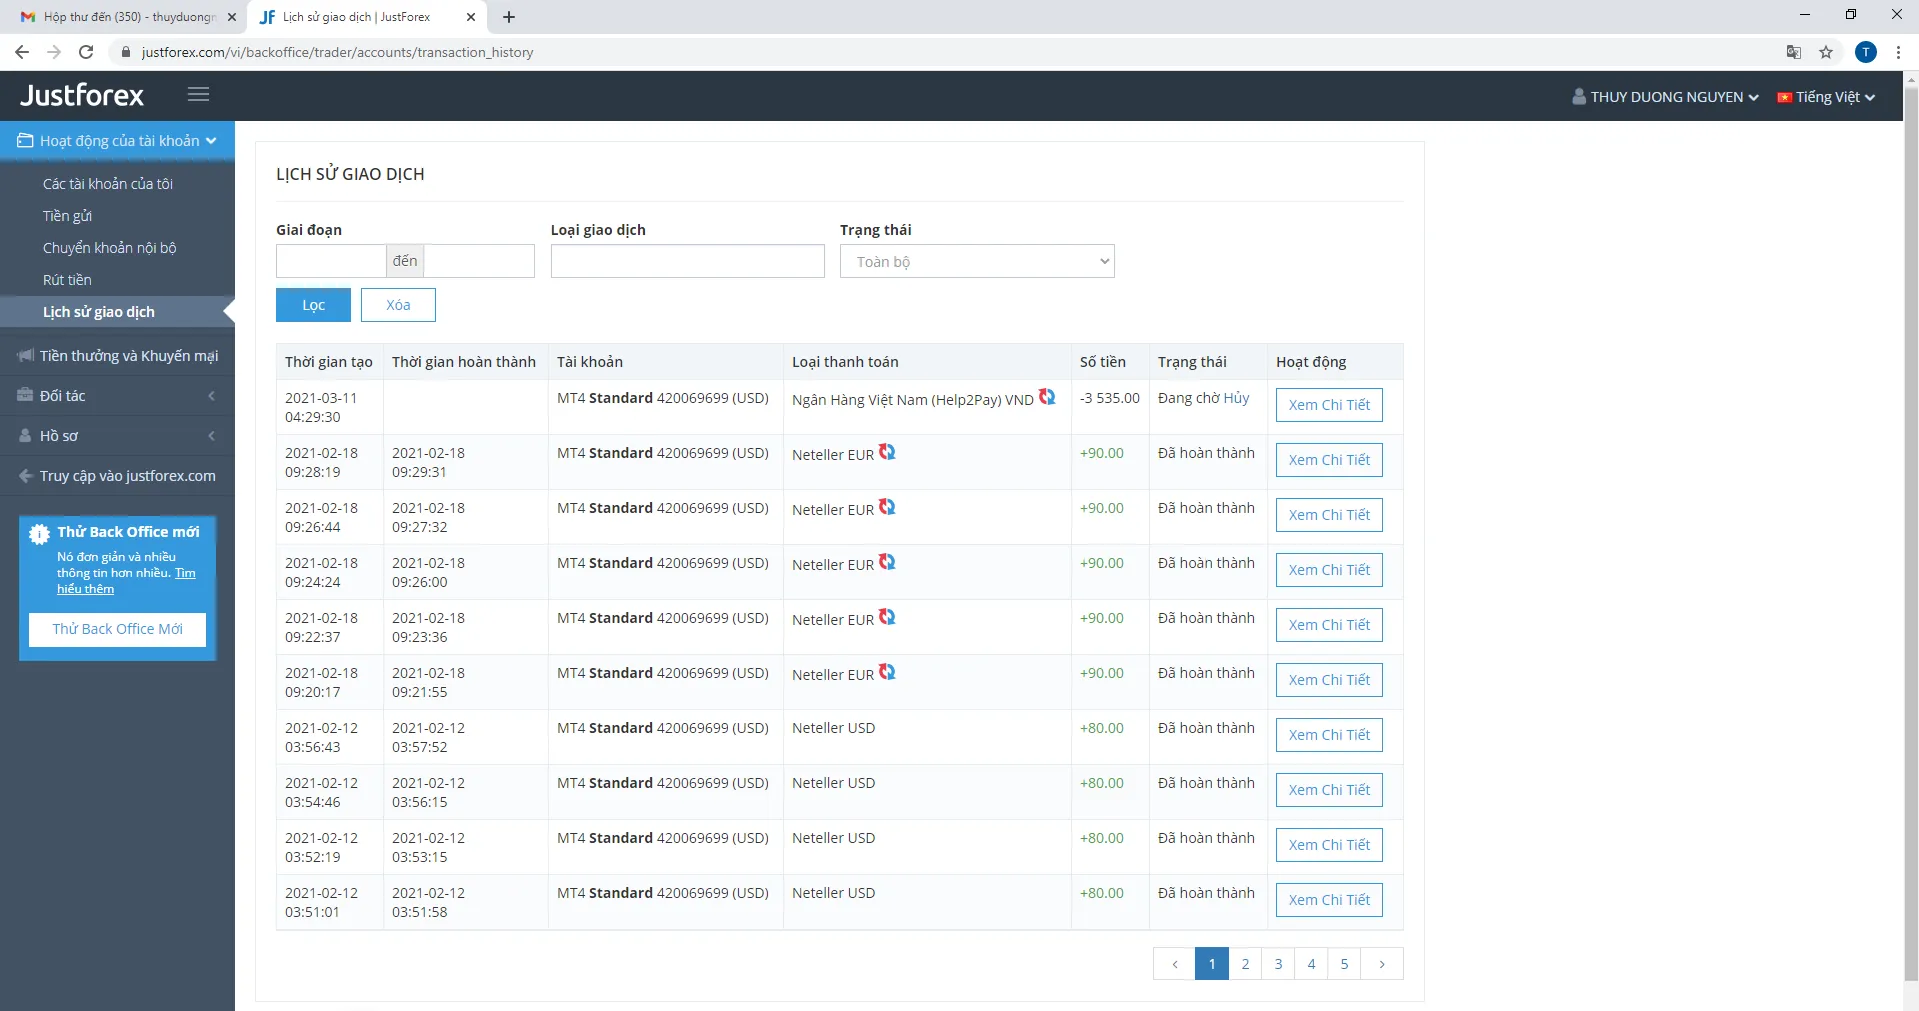Click the conversion icon on the 09:22:37 Neteller EUR row
Viewport: 1919px width, 1011px height.
click(x=887, y=617)
